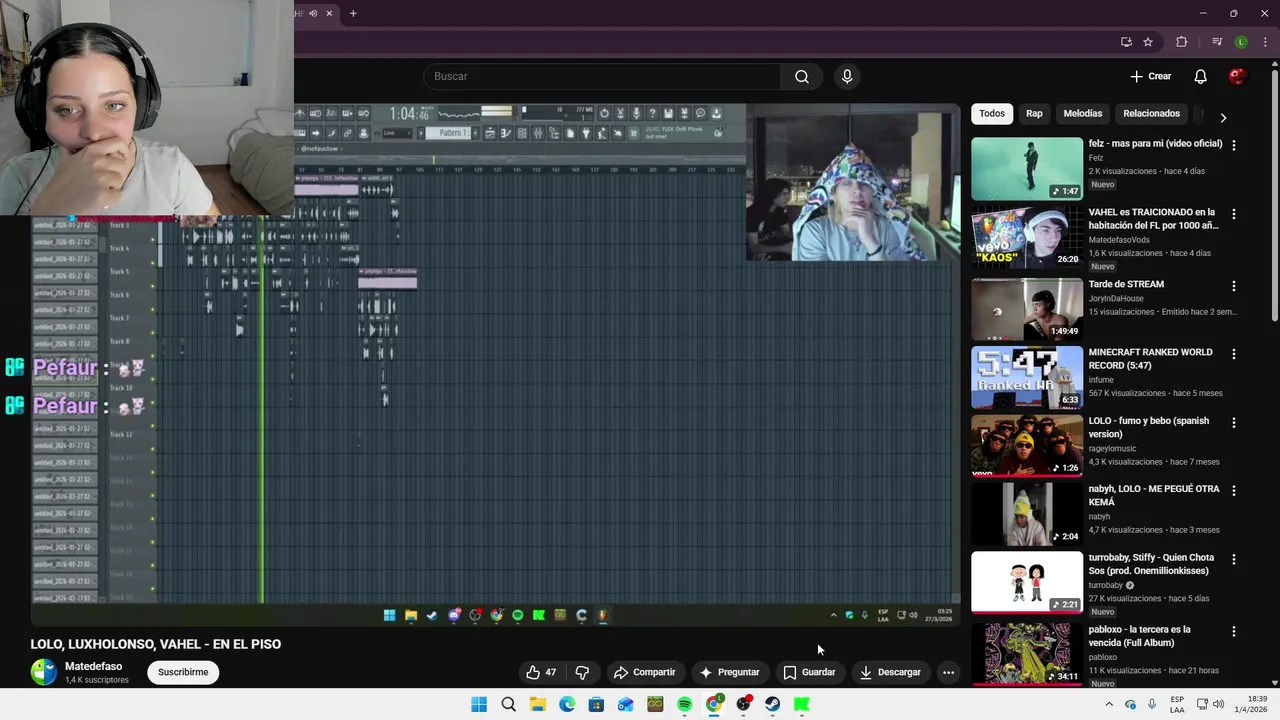Open options for 'ME PEGUÉ OTRA KEMÁ' video

point(1233,491)
